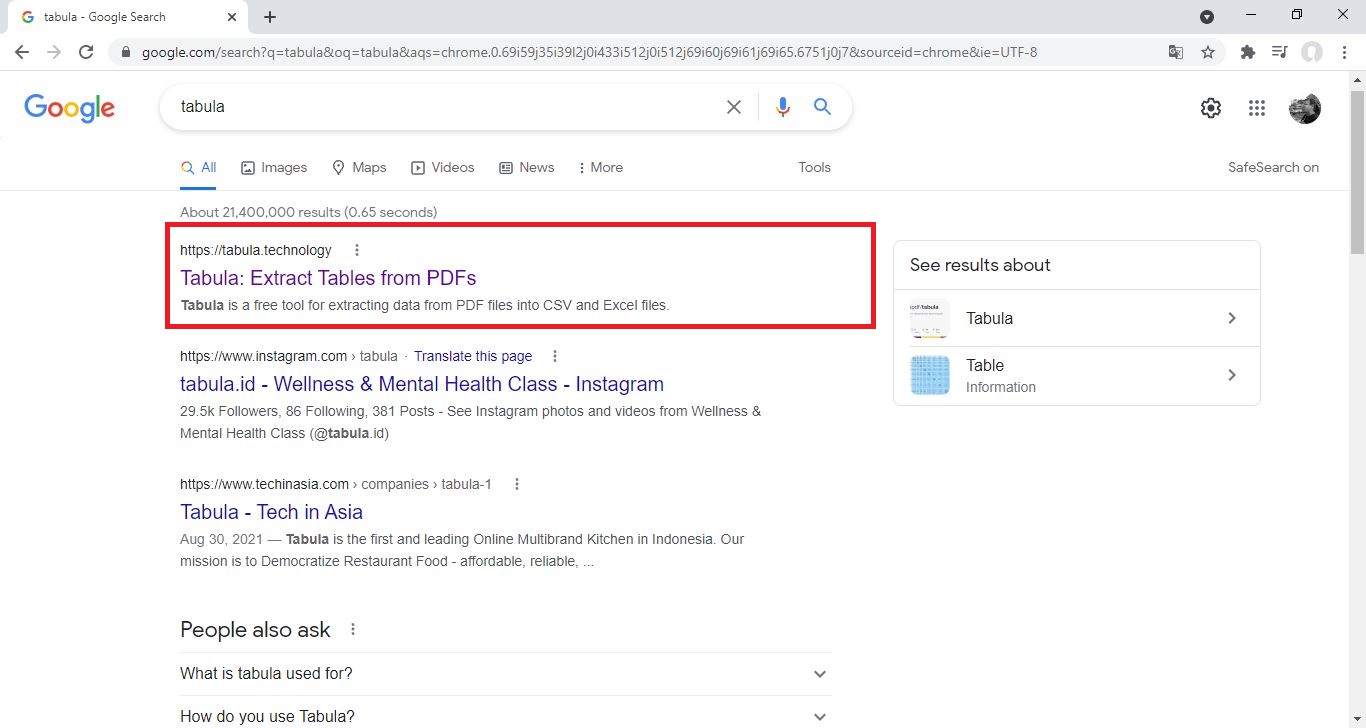This screenshot has width=1366, height=728.
Task: Open the Google account picture
Action: 1305,108
